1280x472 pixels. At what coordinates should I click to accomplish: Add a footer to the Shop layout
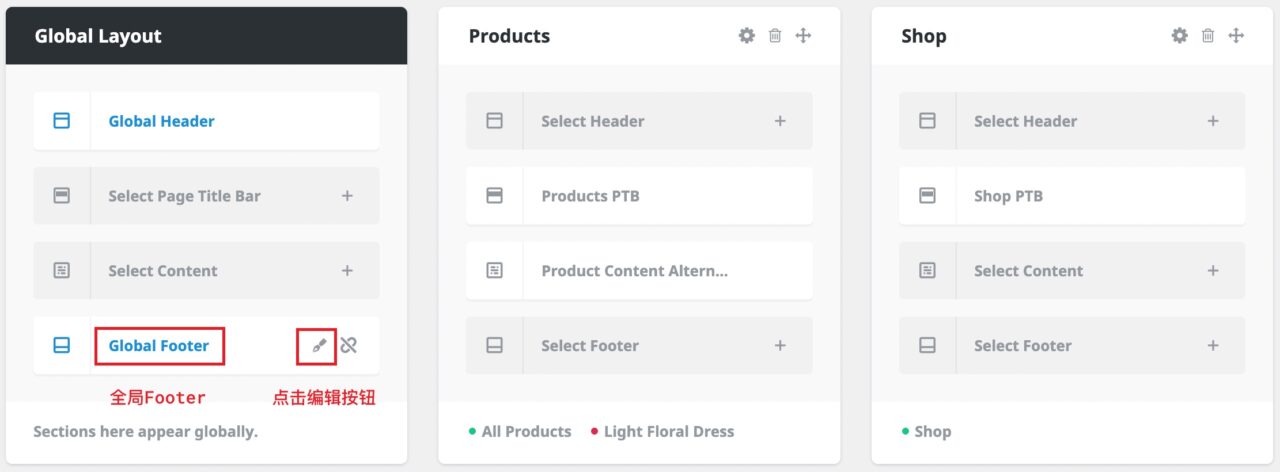tap(1213, 346)
